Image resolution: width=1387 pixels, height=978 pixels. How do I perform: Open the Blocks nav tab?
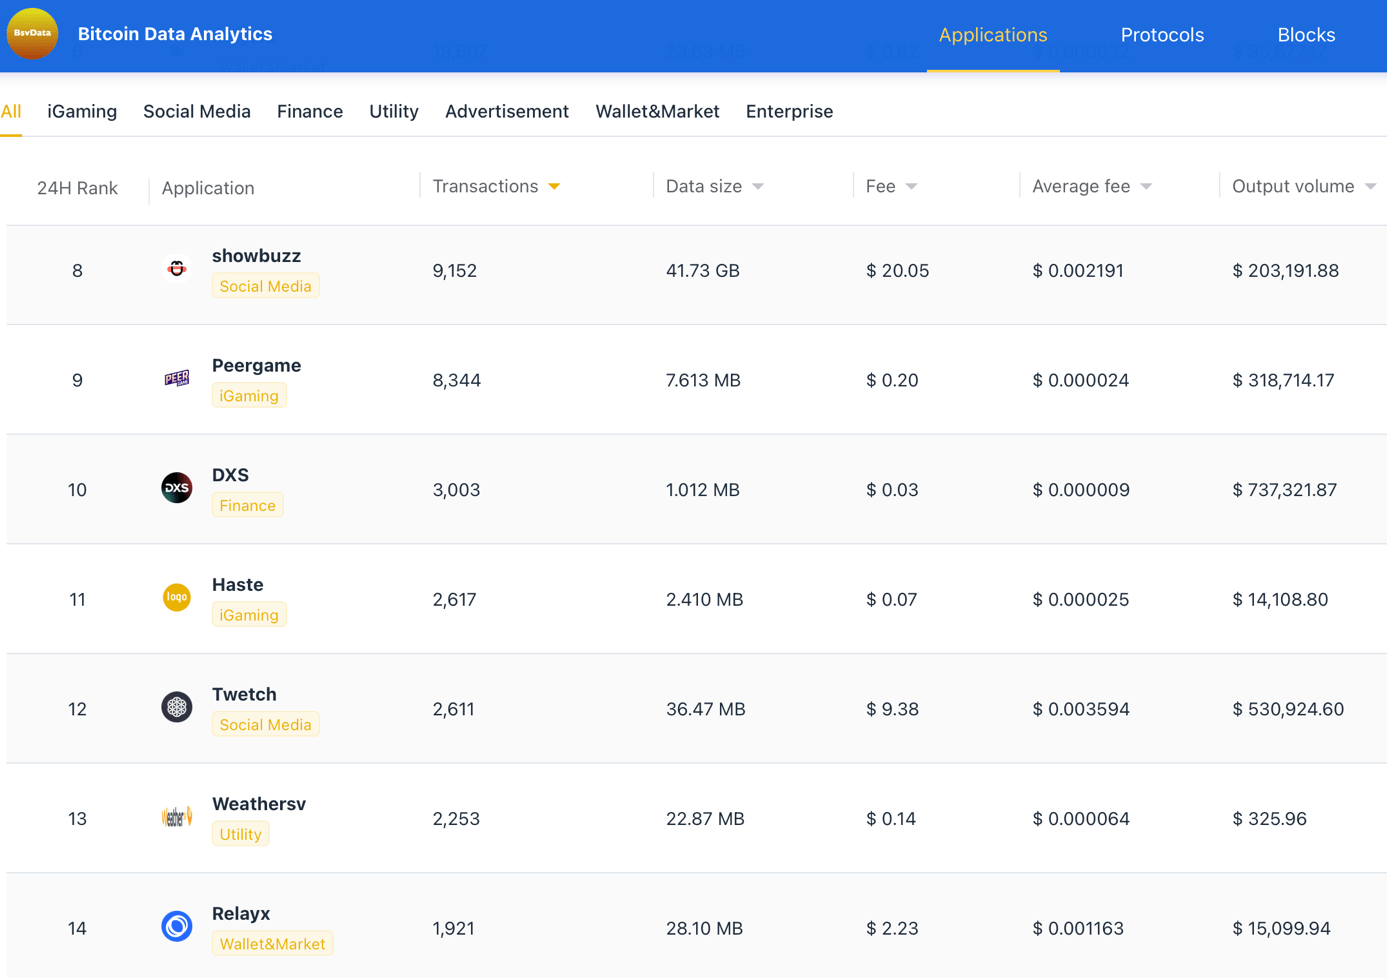pos(1306,35)
